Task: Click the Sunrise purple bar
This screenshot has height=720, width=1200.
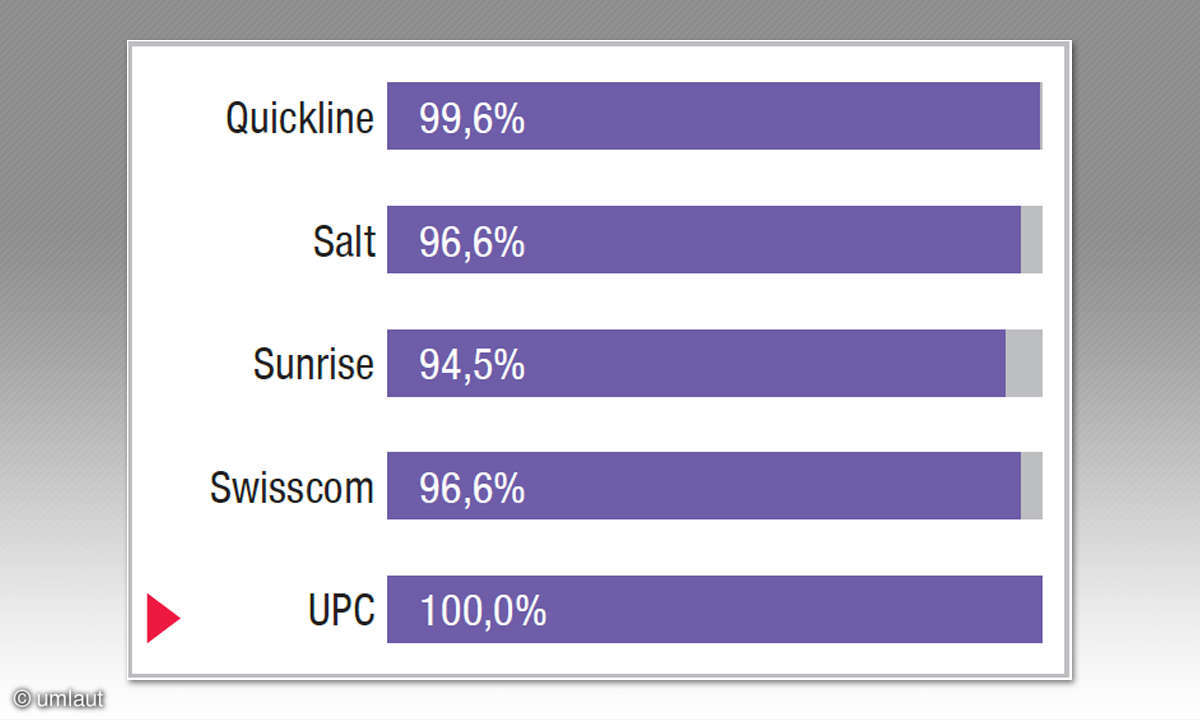Action: point(696,363)
